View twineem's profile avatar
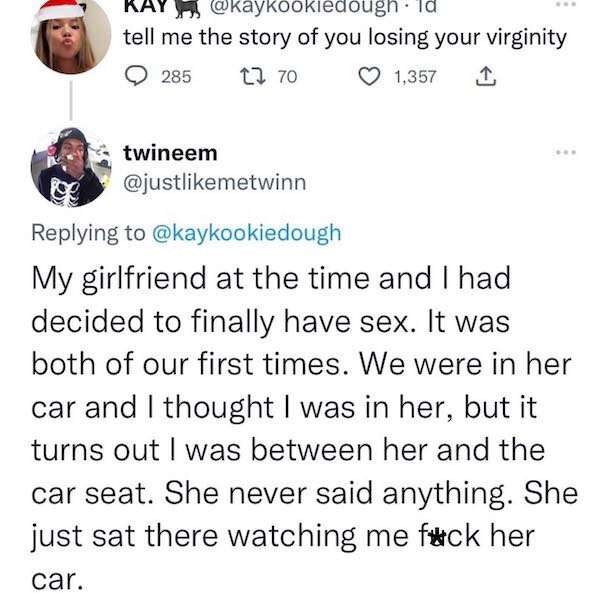600x600 pixels. pyautogui.click(x=72, y=166)
